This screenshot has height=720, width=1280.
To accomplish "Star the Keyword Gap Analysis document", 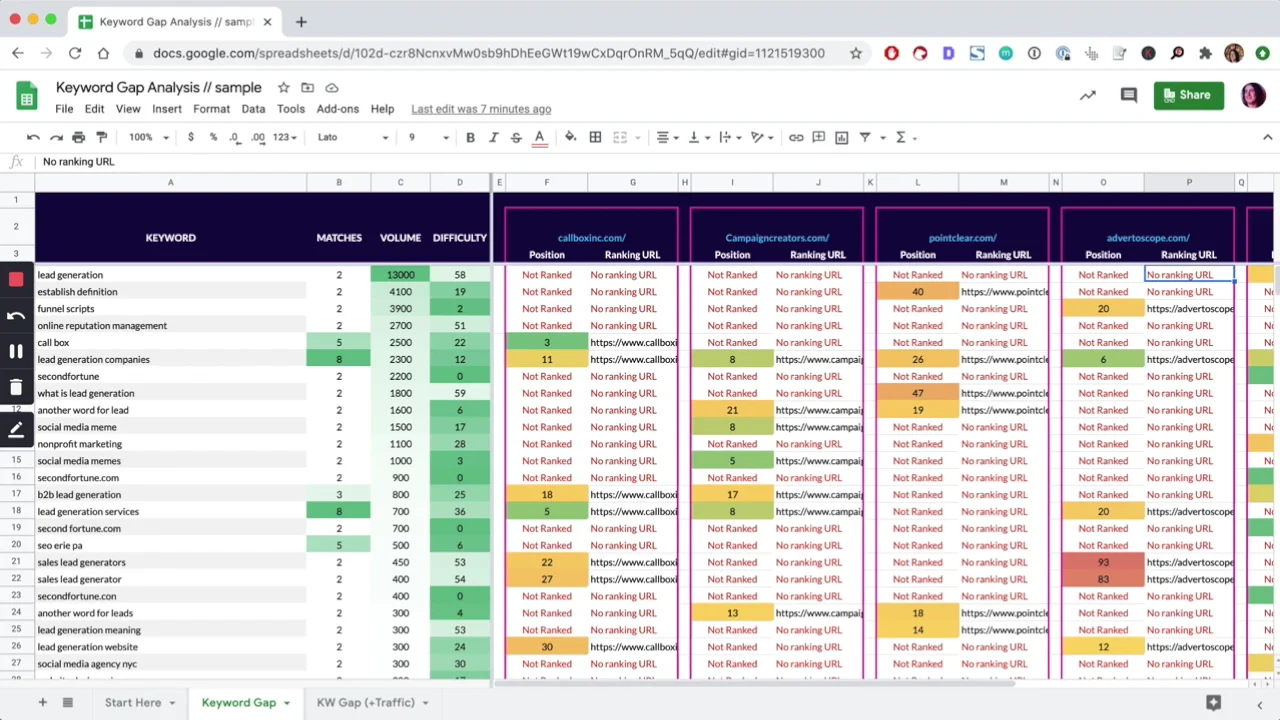I will pos(284,88).
